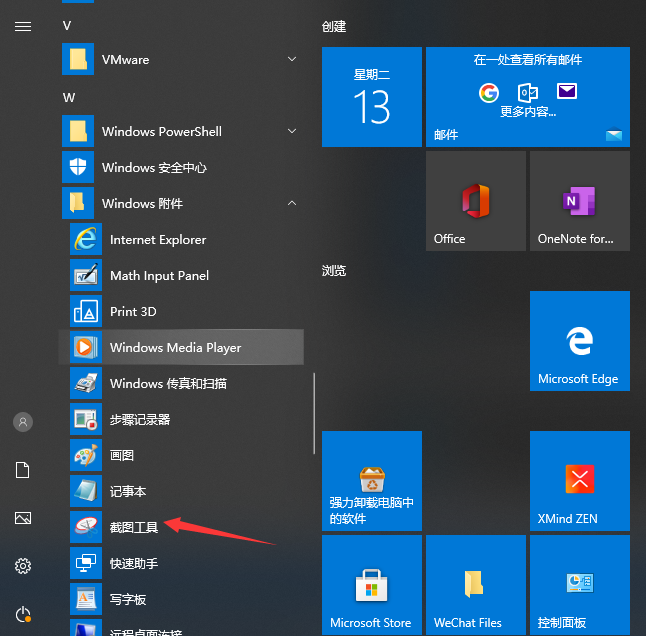
Task: Open Notepad (记事本)
Action: pos(128,492)
